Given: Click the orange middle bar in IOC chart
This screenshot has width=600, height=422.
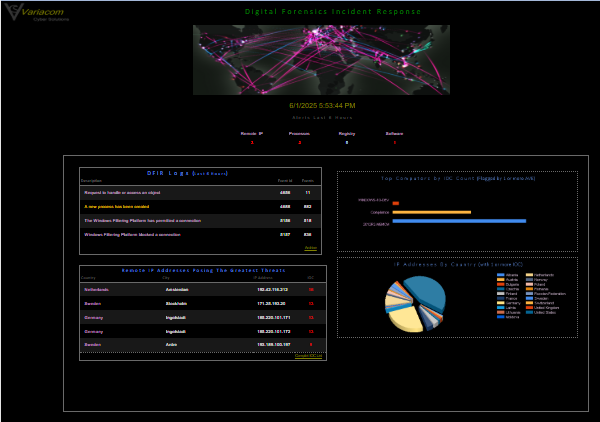Looking at the screenshot, I should (432, 212).
